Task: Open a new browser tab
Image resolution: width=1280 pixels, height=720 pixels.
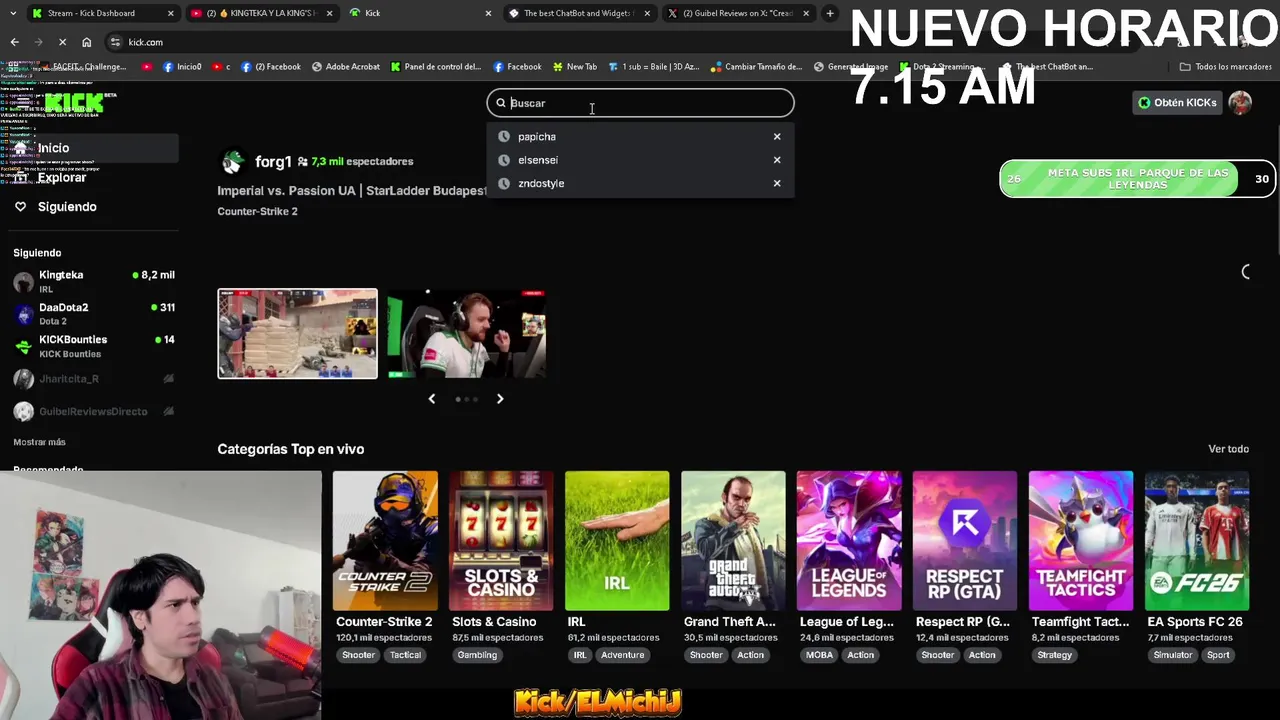Action: (x=830, y=13)
